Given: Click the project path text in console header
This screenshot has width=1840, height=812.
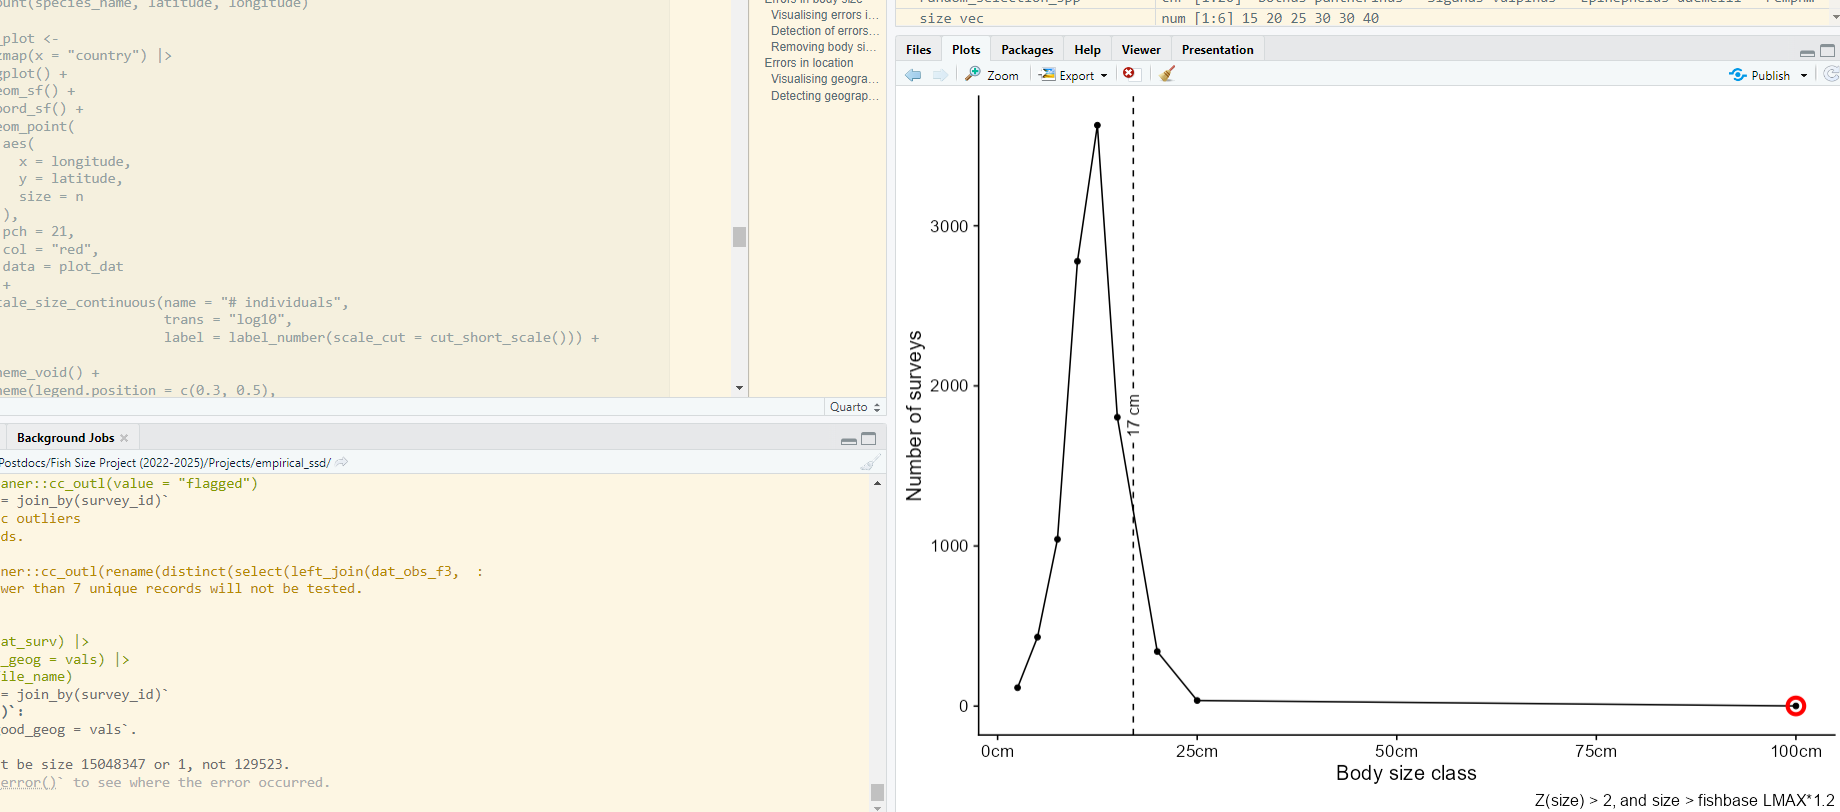Looking at the screenshot, I should [165, 462].
